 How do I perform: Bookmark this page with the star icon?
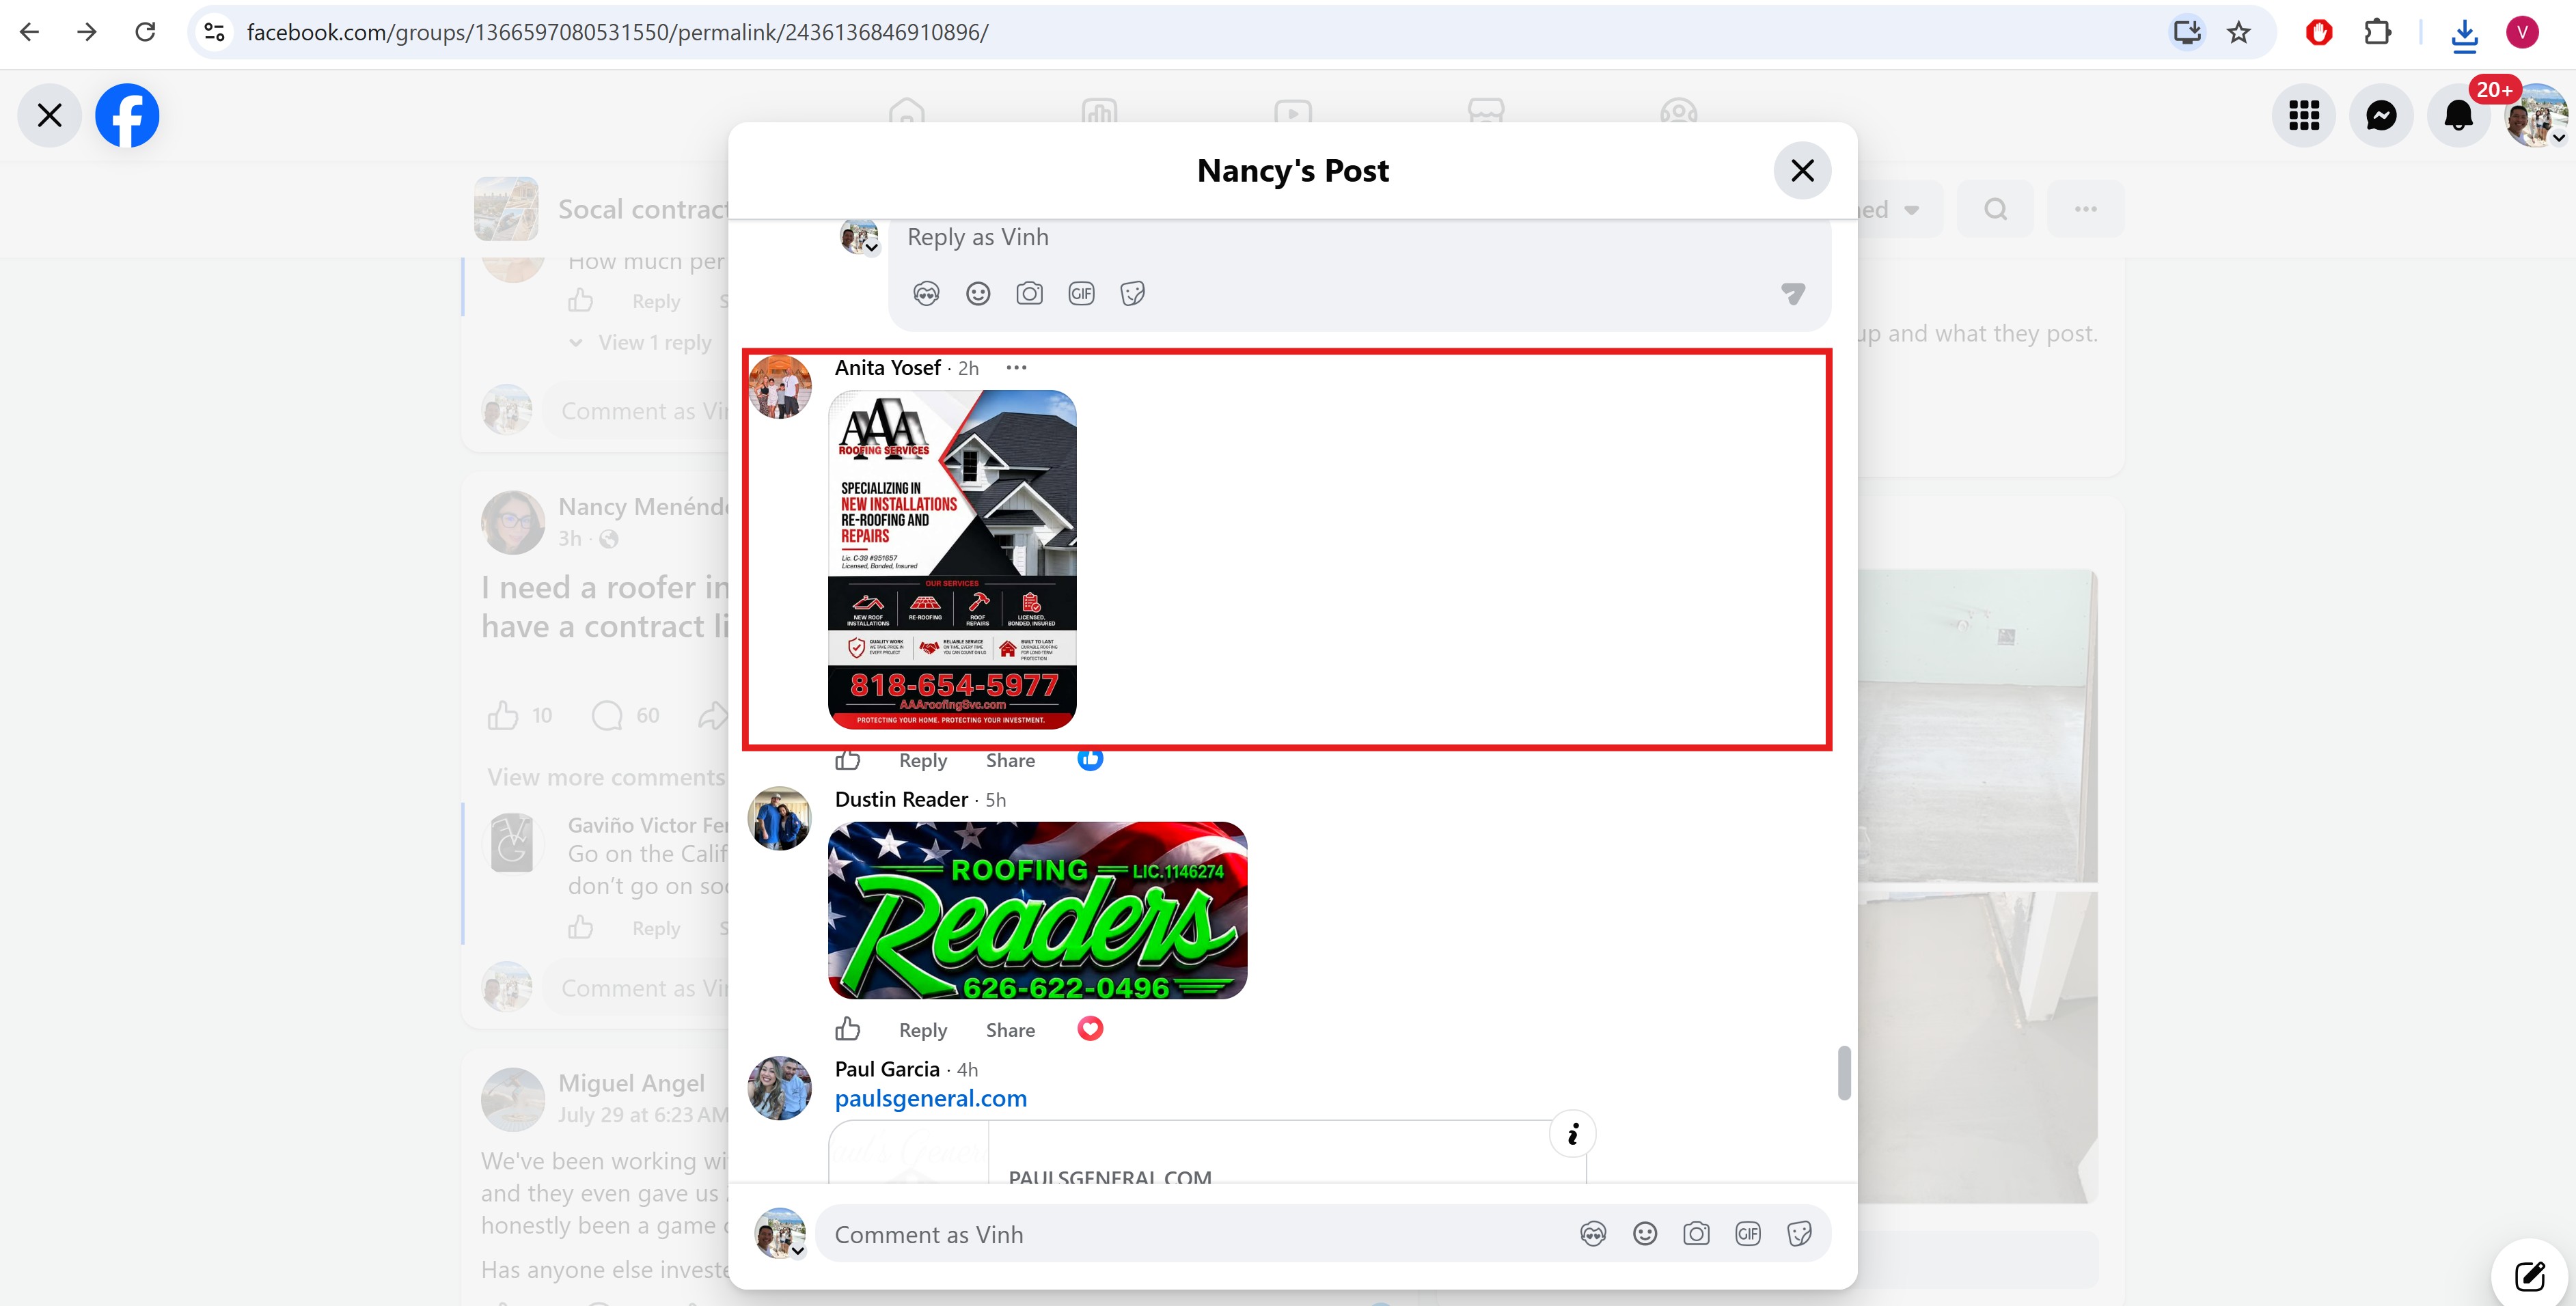coord(2239,33)
